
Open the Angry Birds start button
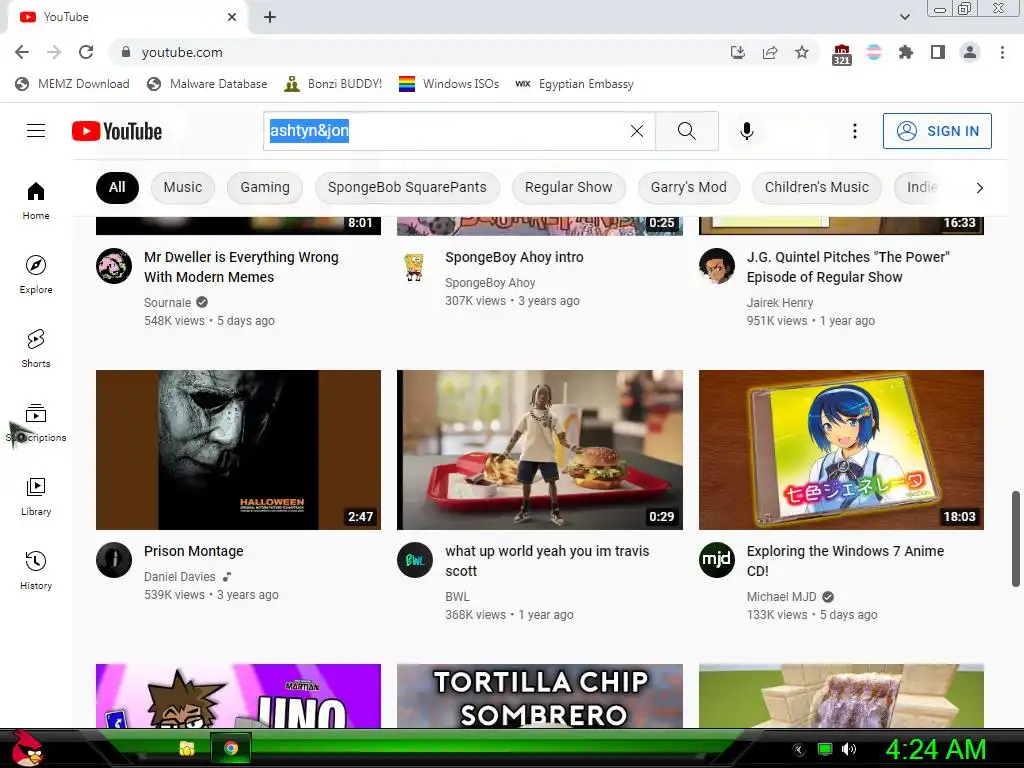point(27,748)
